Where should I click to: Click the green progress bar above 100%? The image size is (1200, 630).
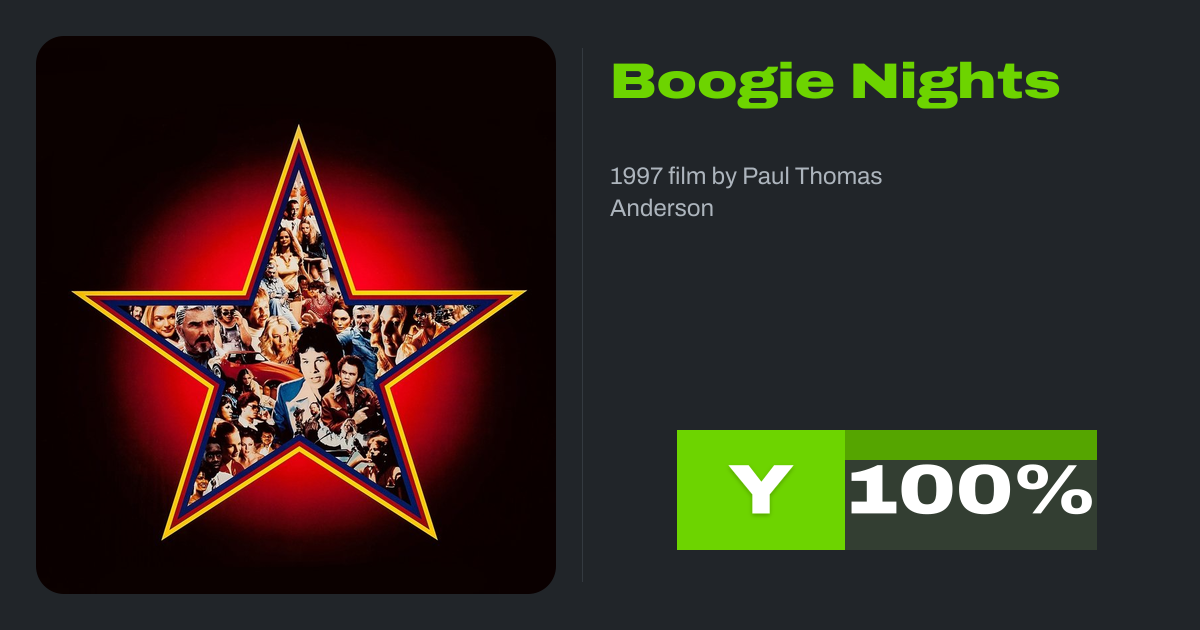click(971, 444)
